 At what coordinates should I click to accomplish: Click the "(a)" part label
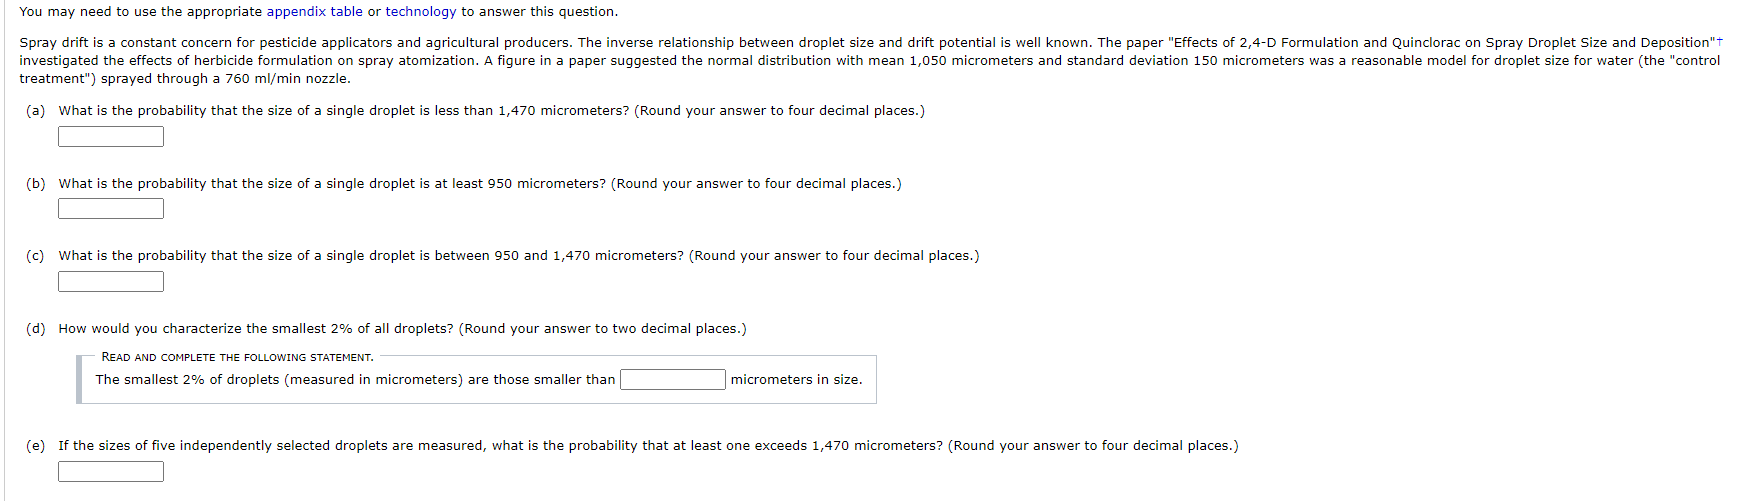pyautogui.click(x=36, y=111)
